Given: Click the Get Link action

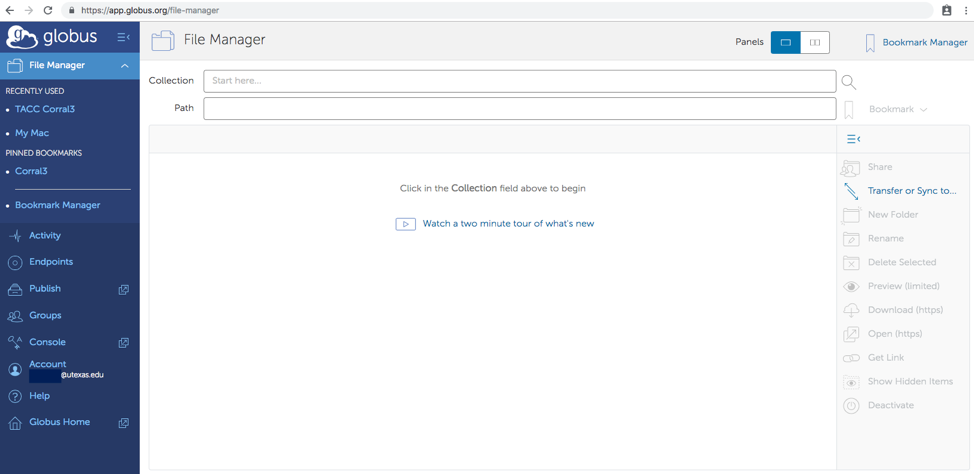Looking at the screenshot, I should coord(886,358).
